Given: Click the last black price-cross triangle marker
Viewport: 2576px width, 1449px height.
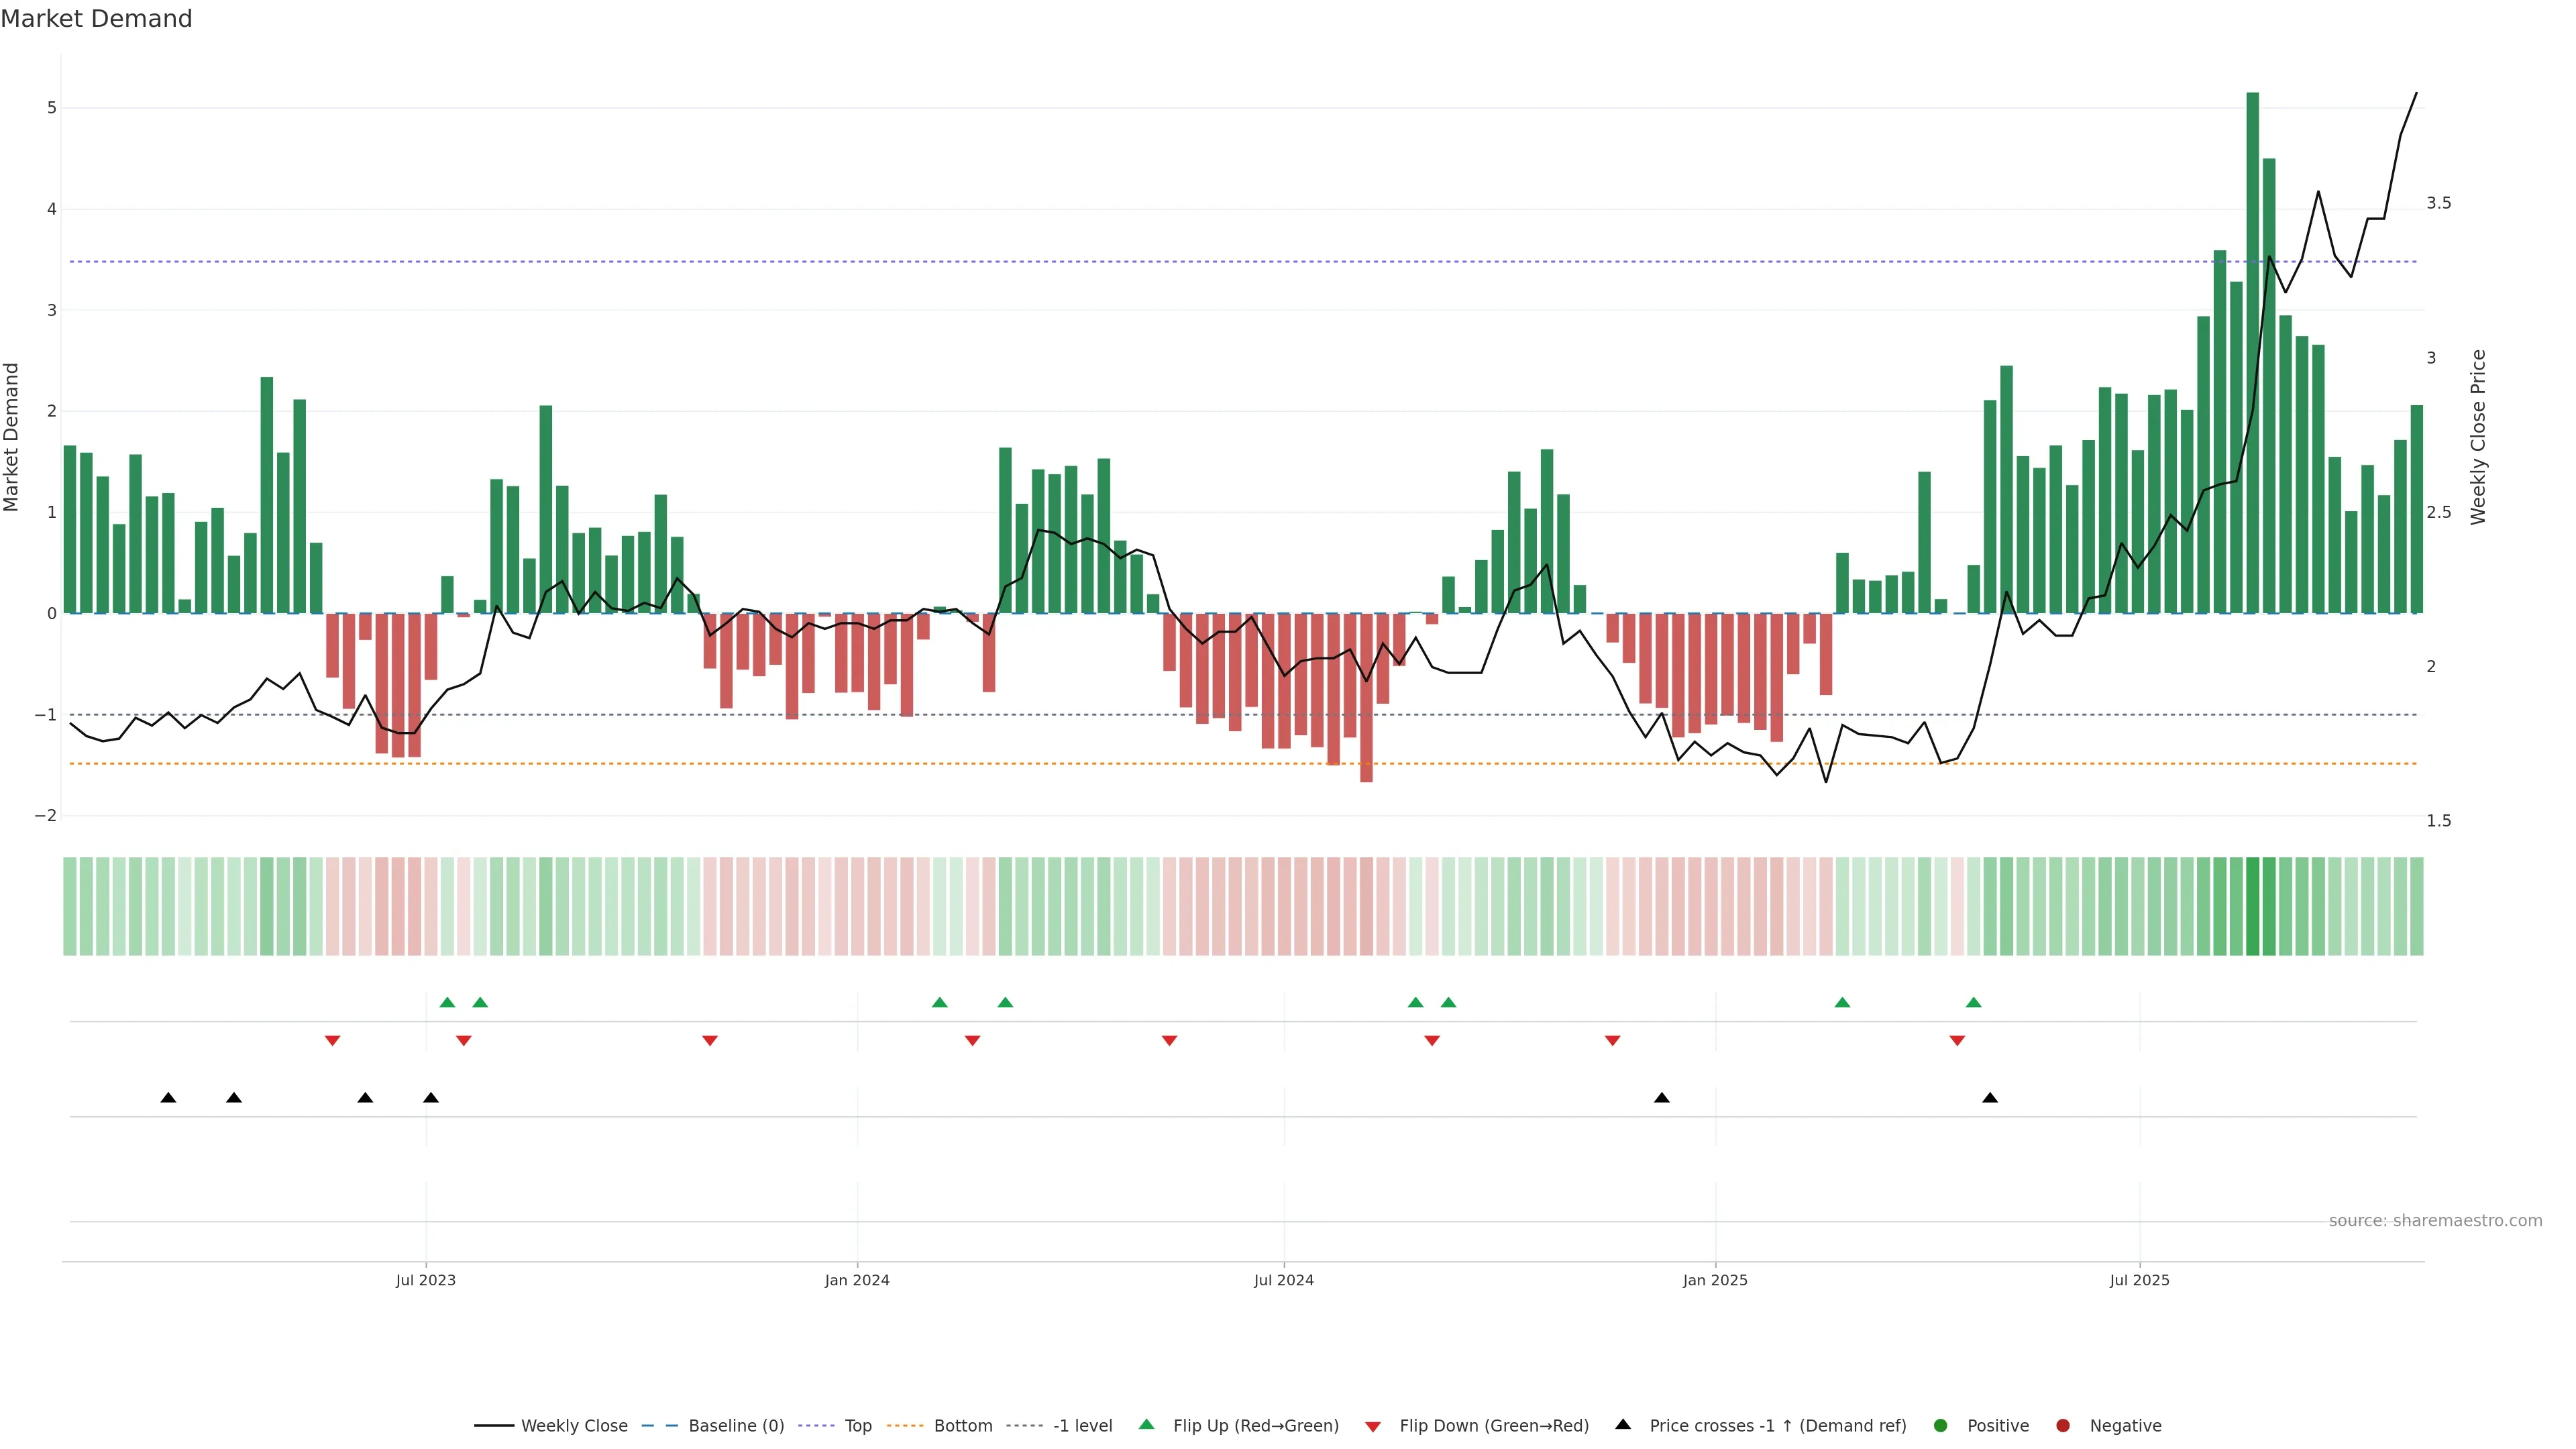Looking at the screenshot, I should click(1990, 1098).
